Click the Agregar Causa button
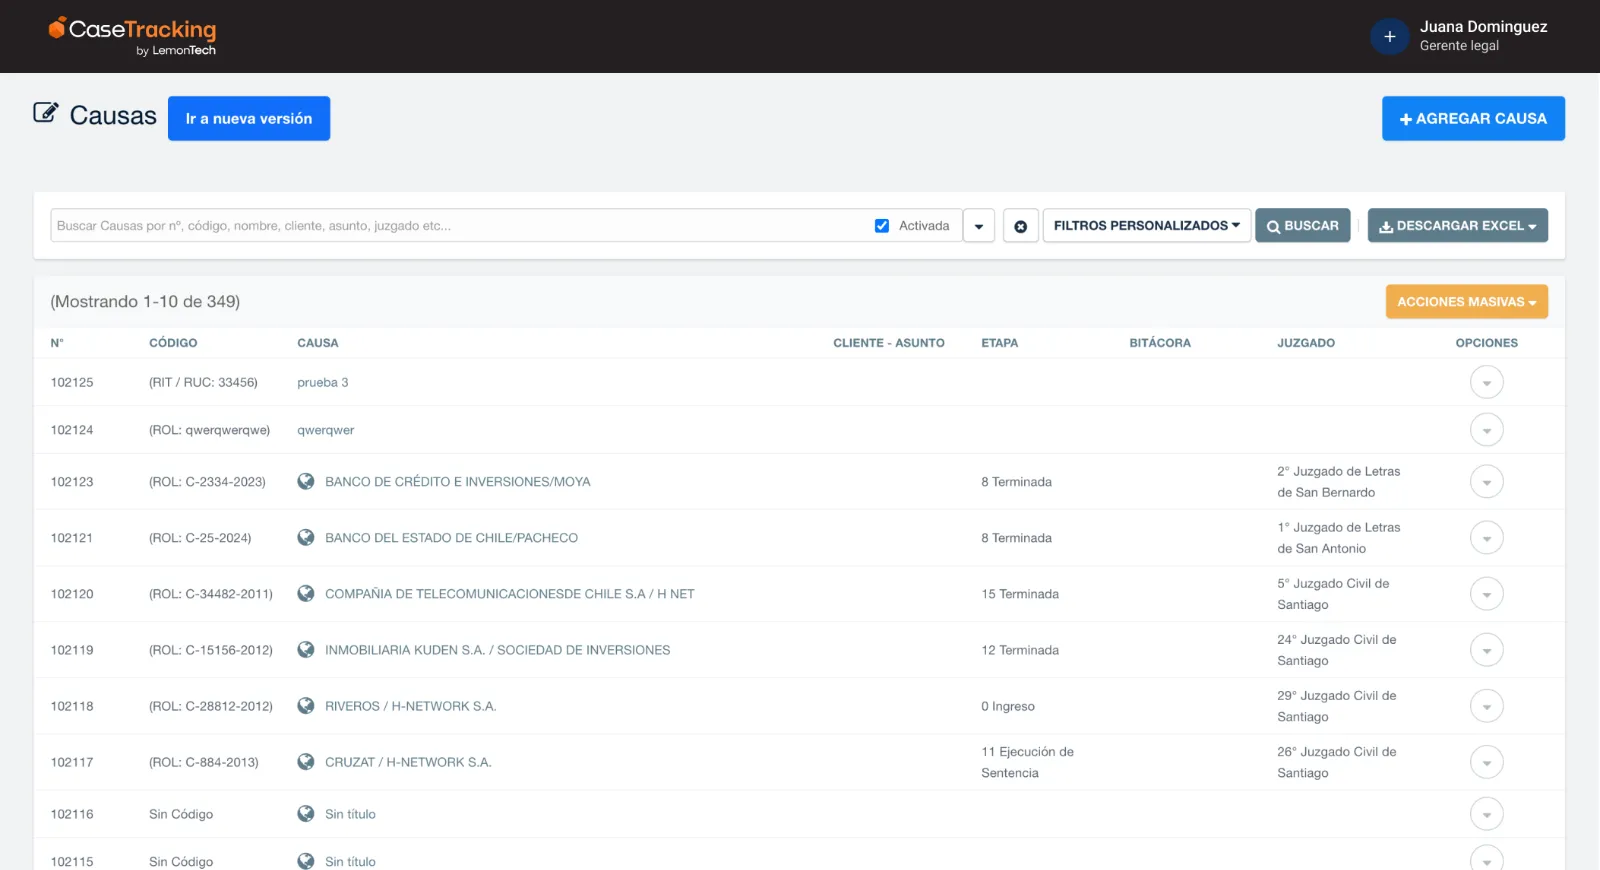The height and width of the screenshot is (870, 1600). pos(1472,119)
